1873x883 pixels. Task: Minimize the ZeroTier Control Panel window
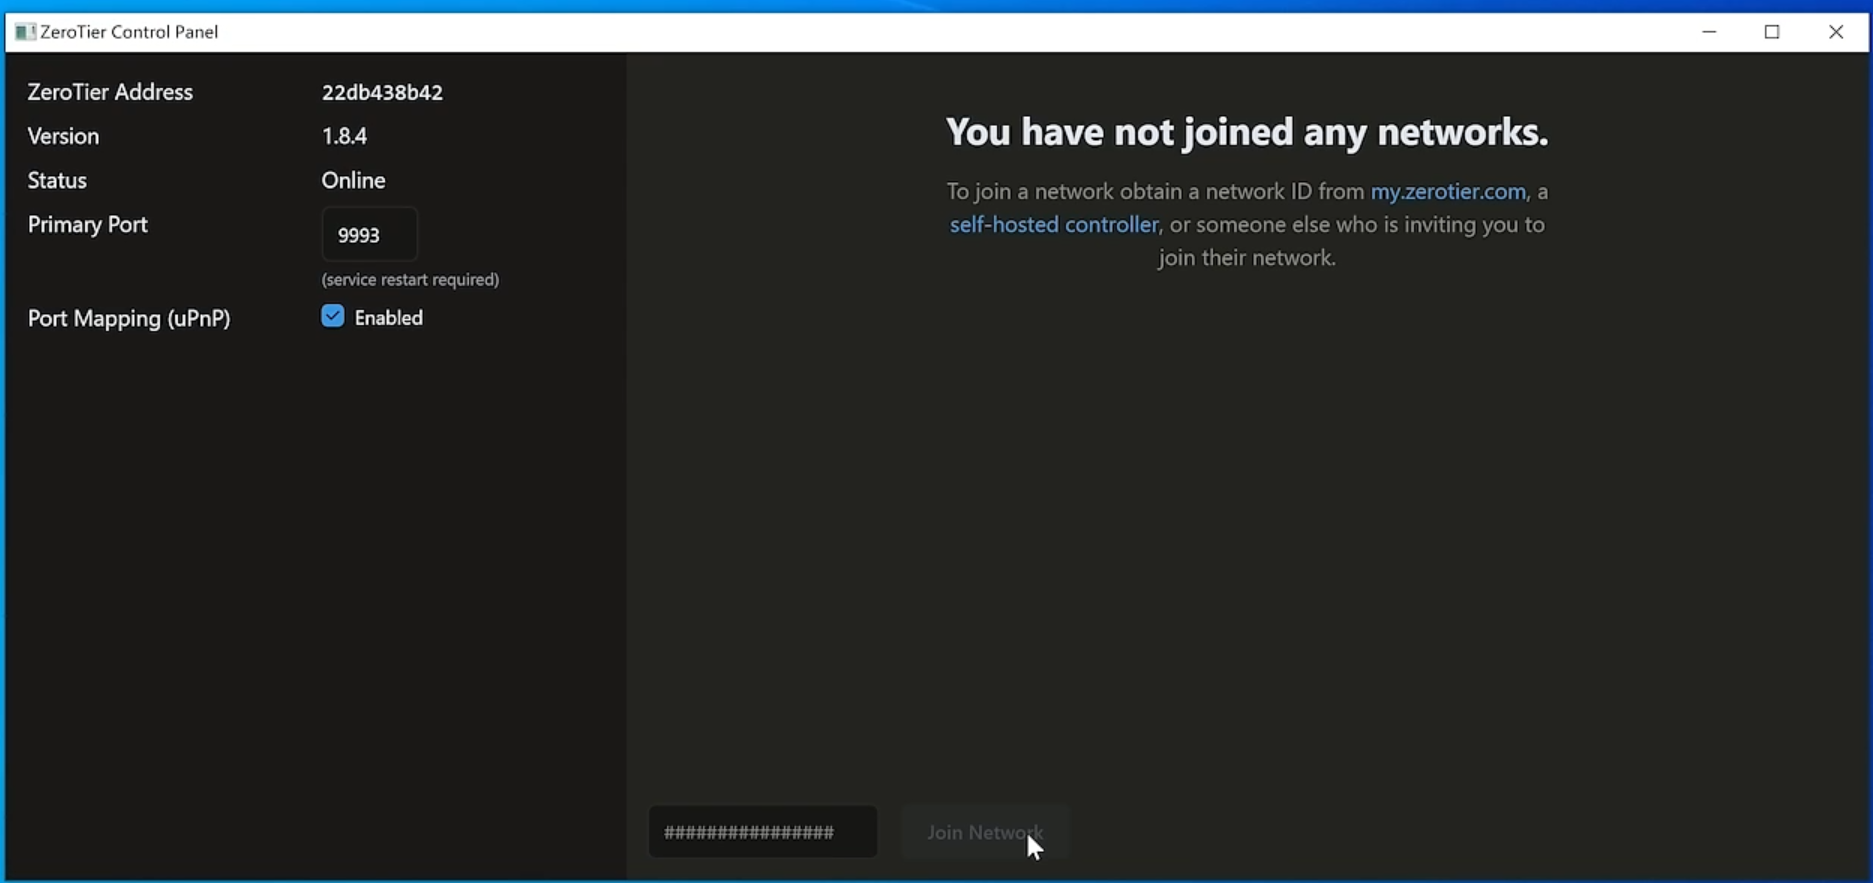(1709, 32)
